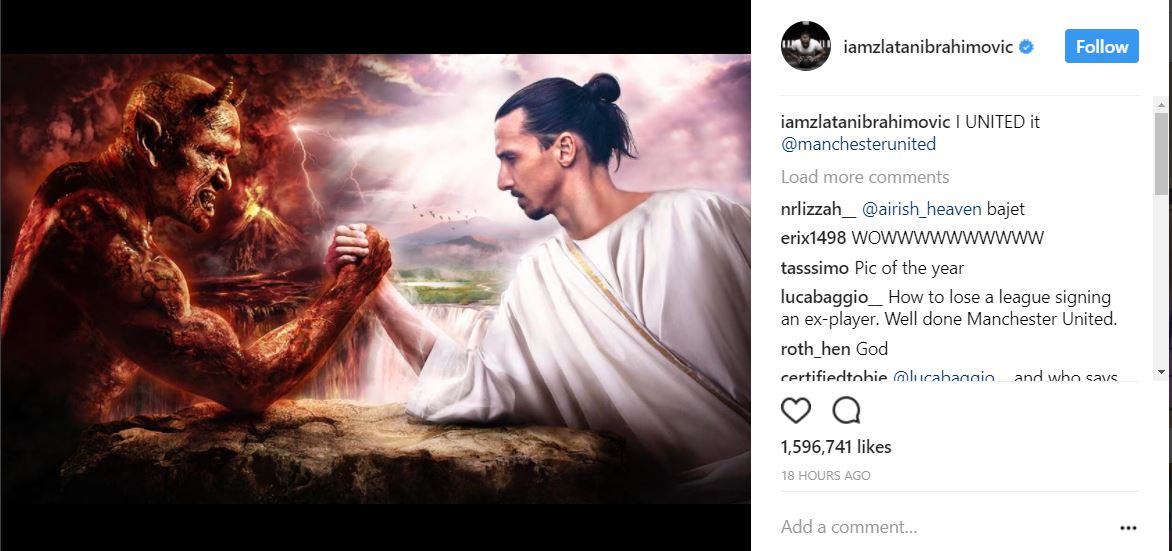This screenshot has height=551, width=1172.
Task: View the 1,596,741 likes list
Action: coord(836,447)
